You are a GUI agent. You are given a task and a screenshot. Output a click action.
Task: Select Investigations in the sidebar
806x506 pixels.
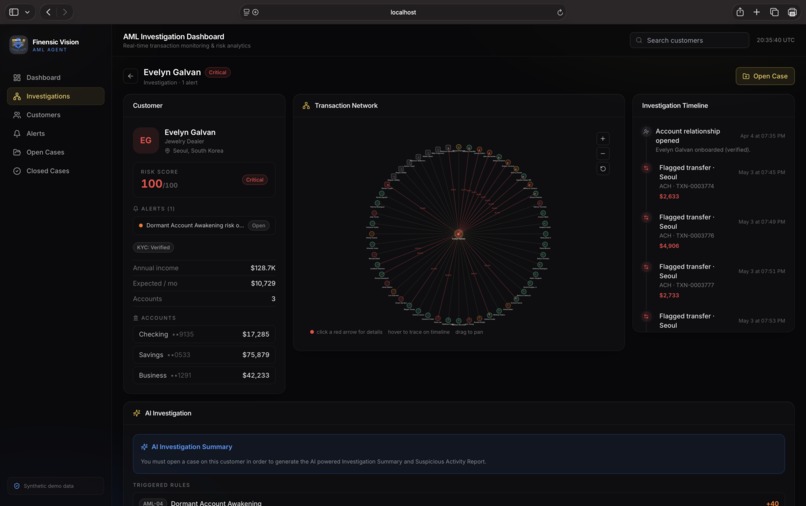56,96
